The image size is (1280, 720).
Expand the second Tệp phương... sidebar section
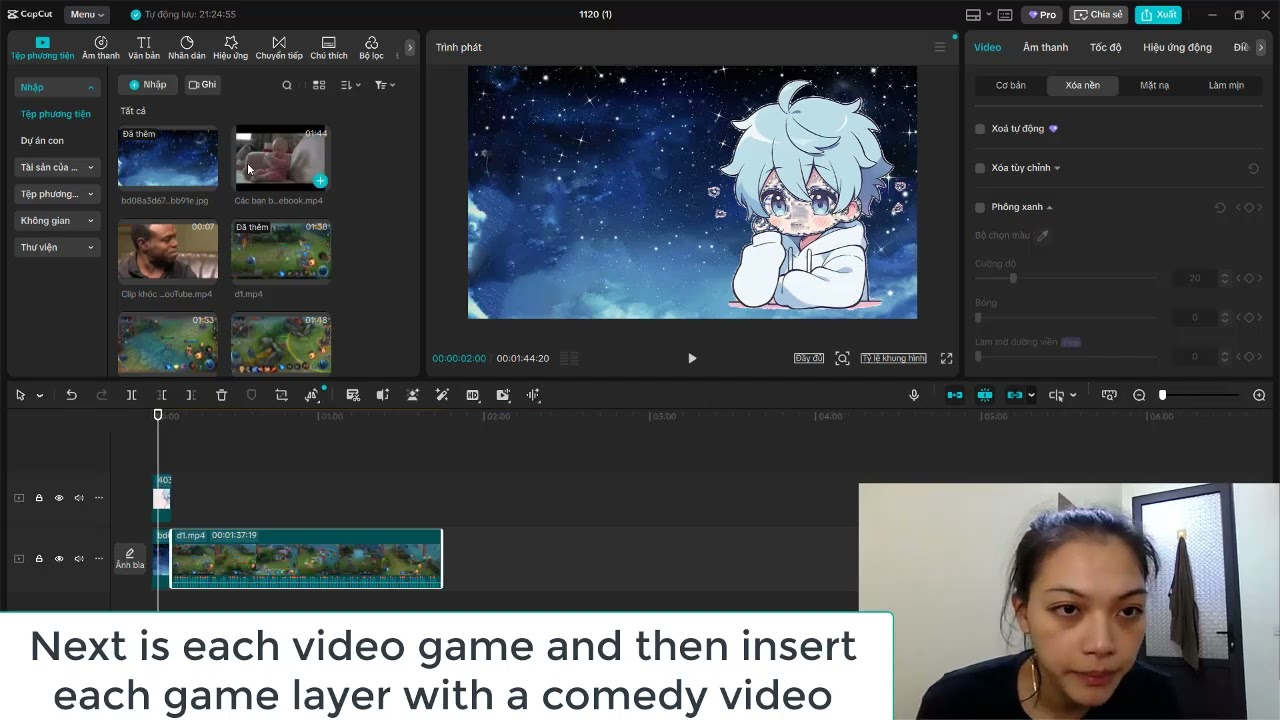(58, 194)
